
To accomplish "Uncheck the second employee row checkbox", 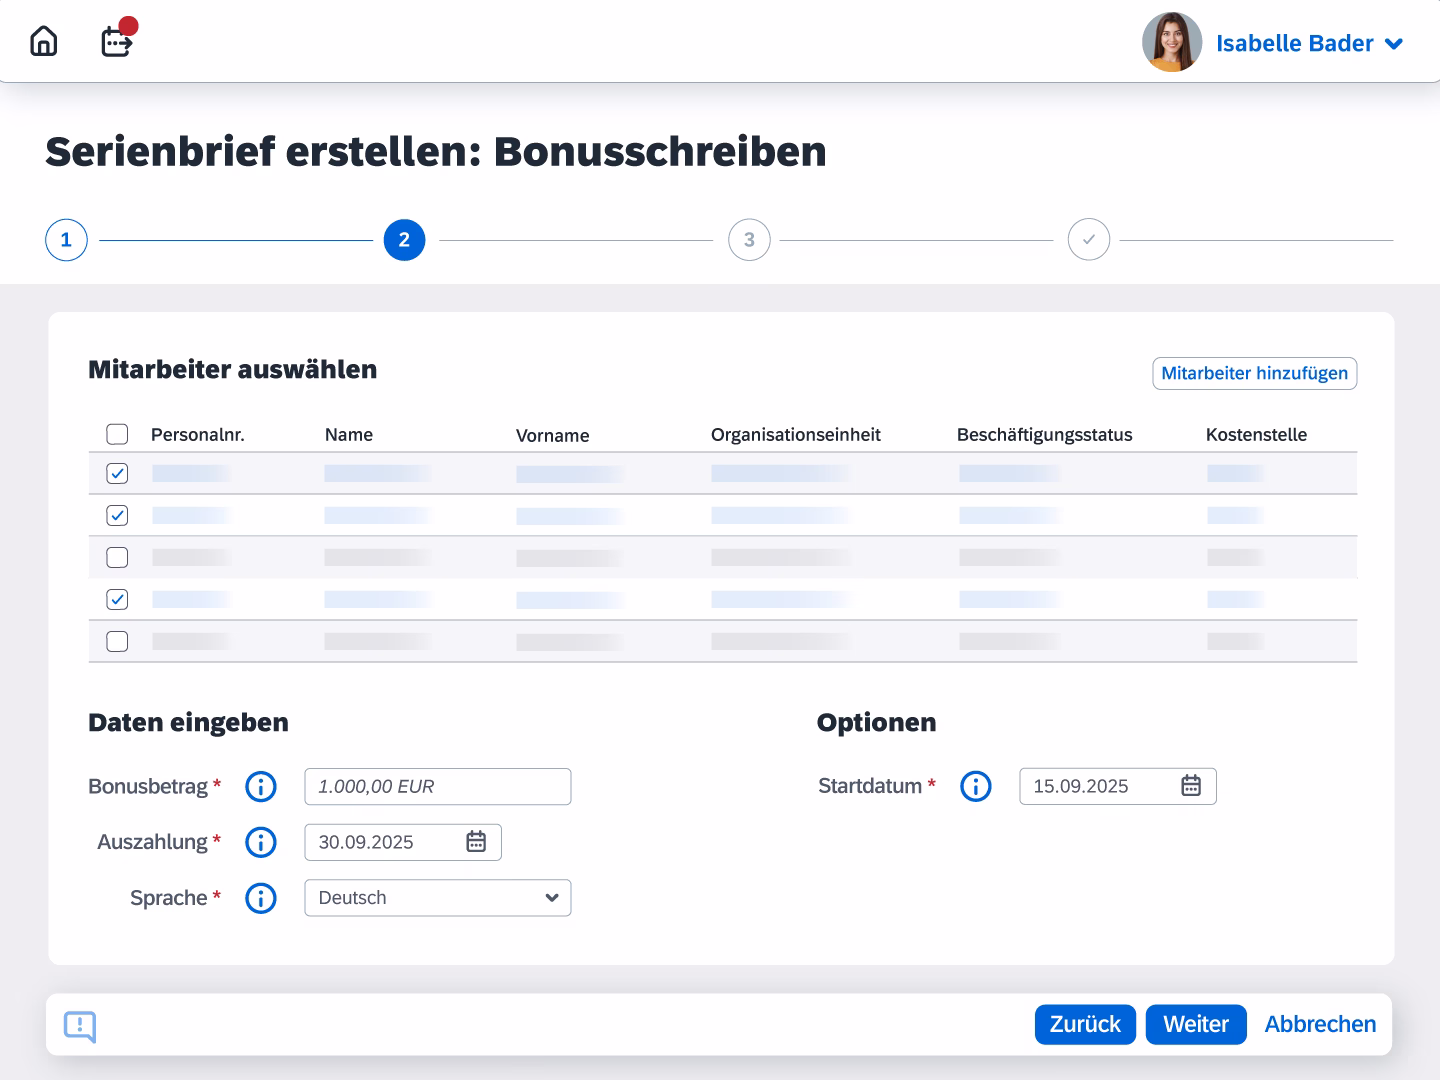I will (x=117, y=515).
